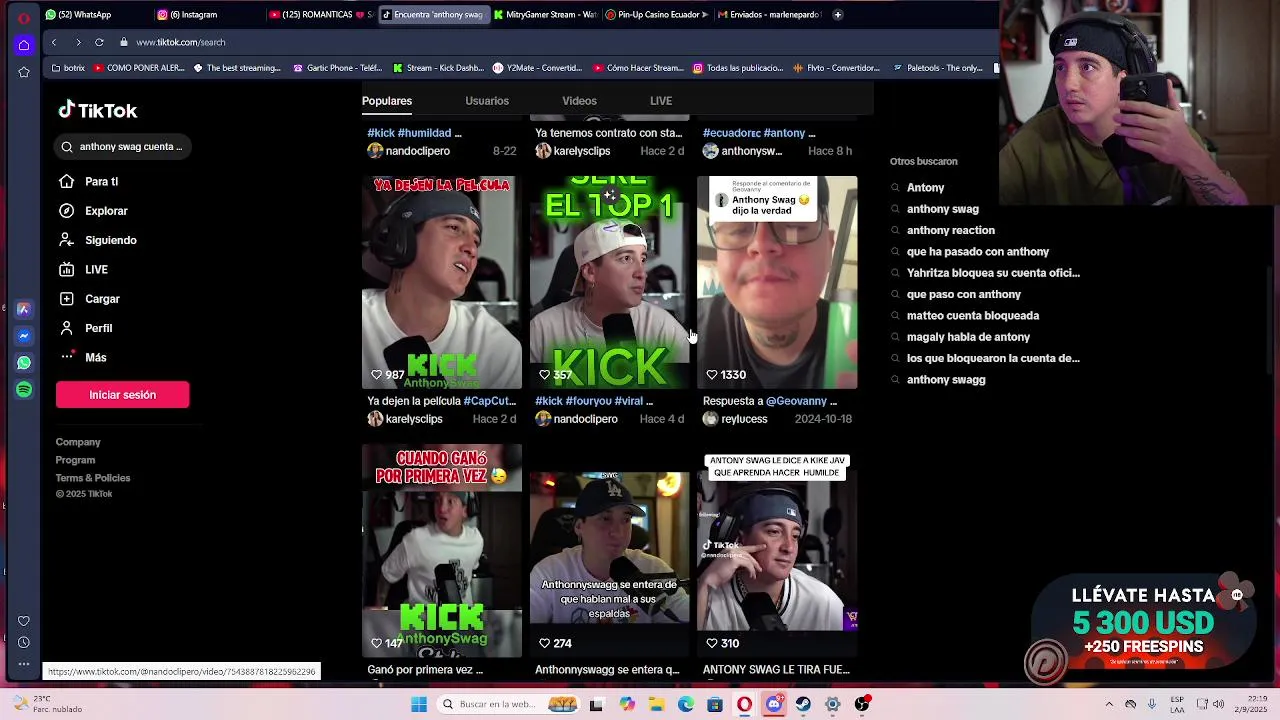This screenshot has width=1280, height=720.
Task: Click Iniciar sesión button
Action: (x=122, y=395)
